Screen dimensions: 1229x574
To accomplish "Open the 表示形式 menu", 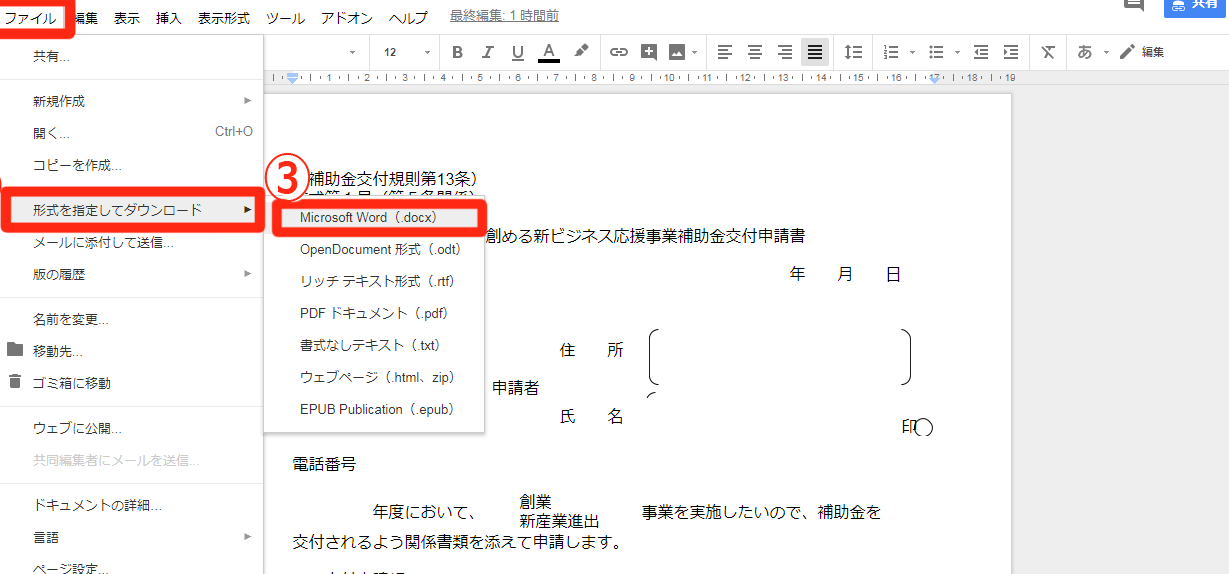I will point(224,17).
